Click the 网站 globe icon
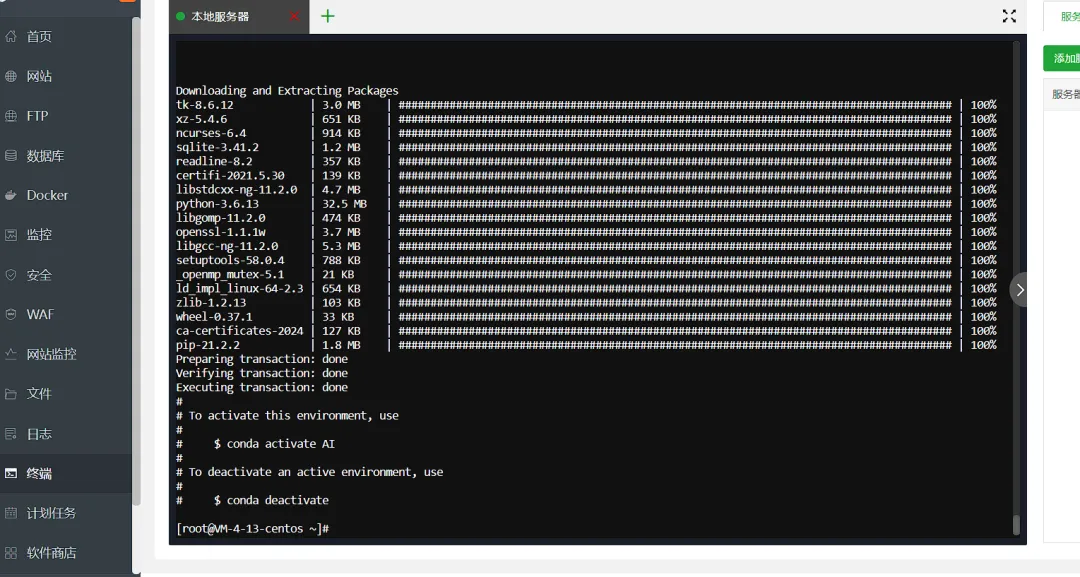 11,76
